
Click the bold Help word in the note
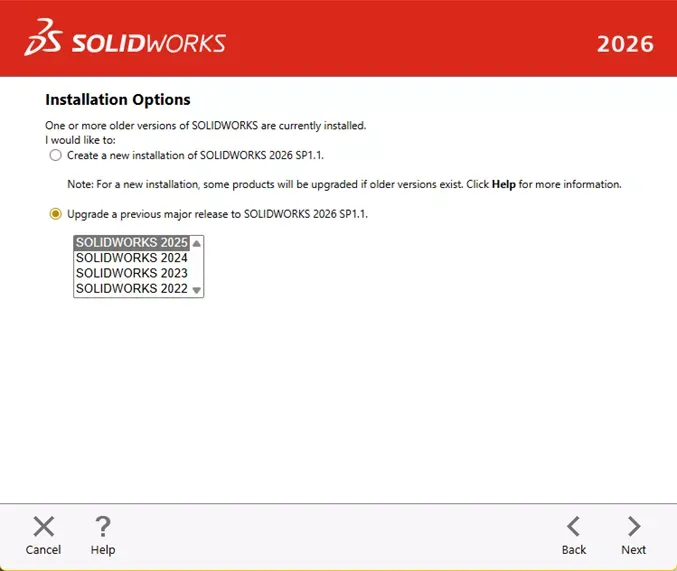click(x=503, y=184)
